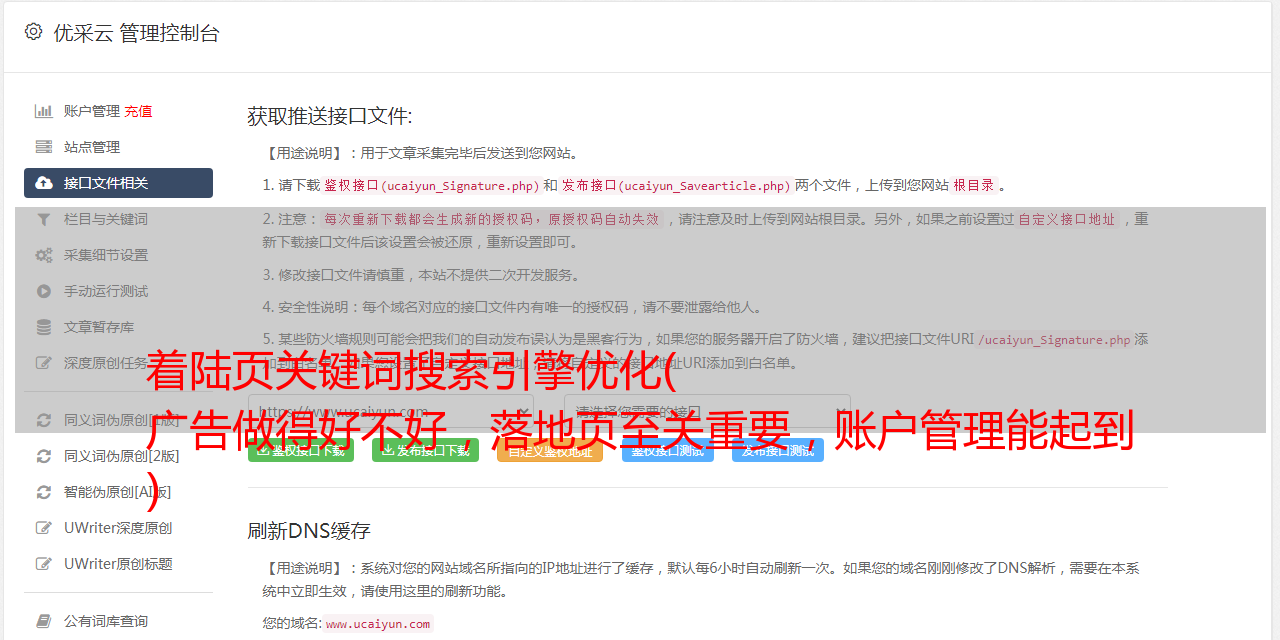
Task: Click the green 鉴权接口下载 button
Action: [x=301, y=450]
